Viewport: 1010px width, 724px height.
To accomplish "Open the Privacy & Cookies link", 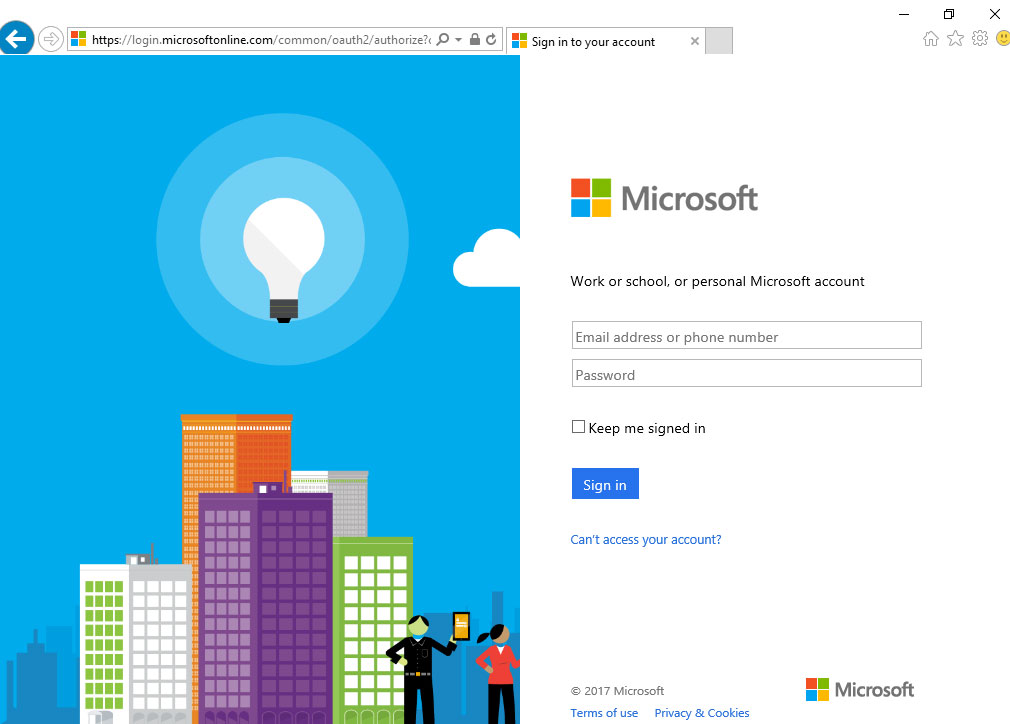I will point(701,713).
